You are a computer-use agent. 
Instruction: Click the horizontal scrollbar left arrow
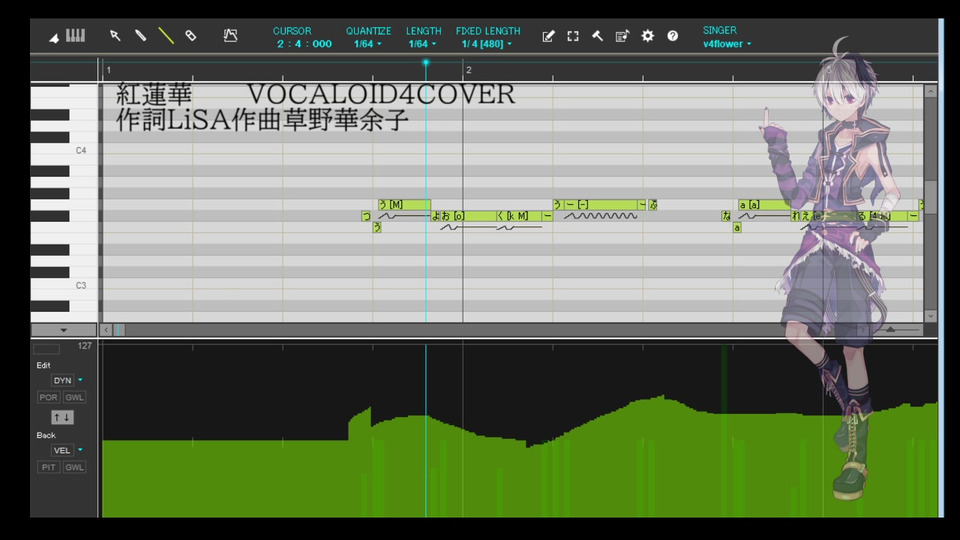pyautogui.click(x=106, y=330)
